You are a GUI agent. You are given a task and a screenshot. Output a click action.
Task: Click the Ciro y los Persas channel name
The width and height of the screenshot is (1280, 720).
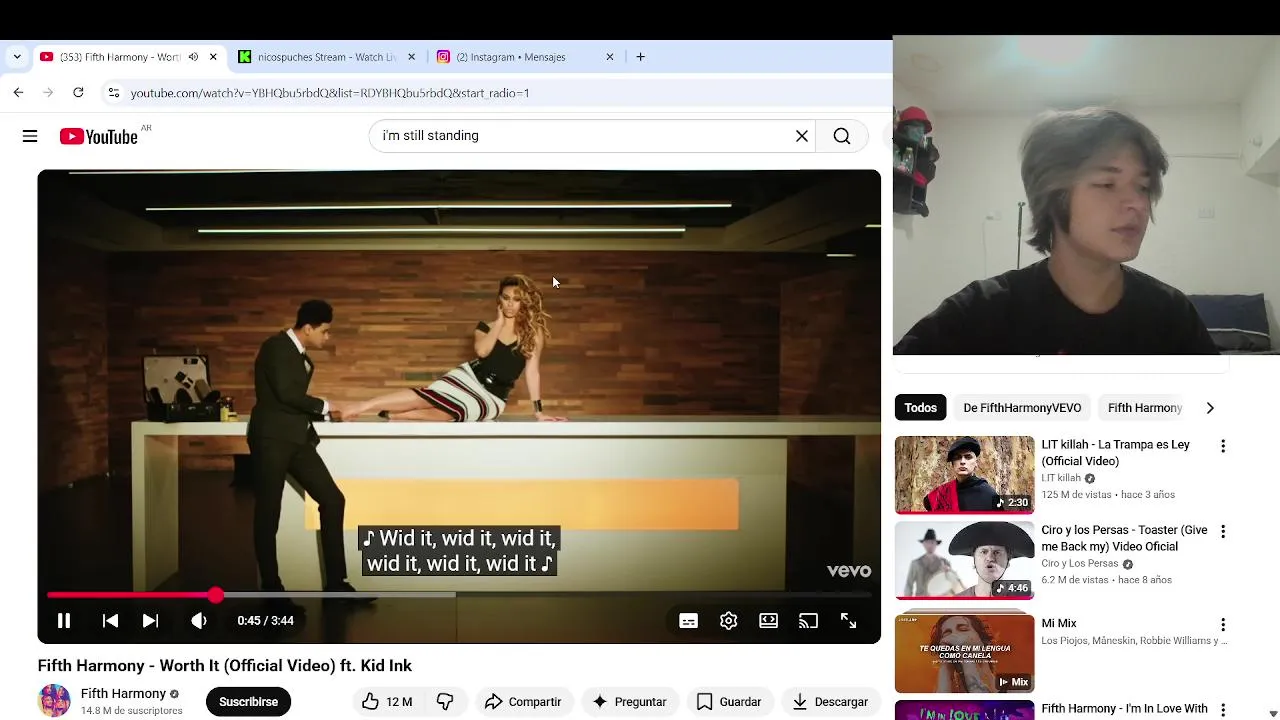[x=1080, y=564]
